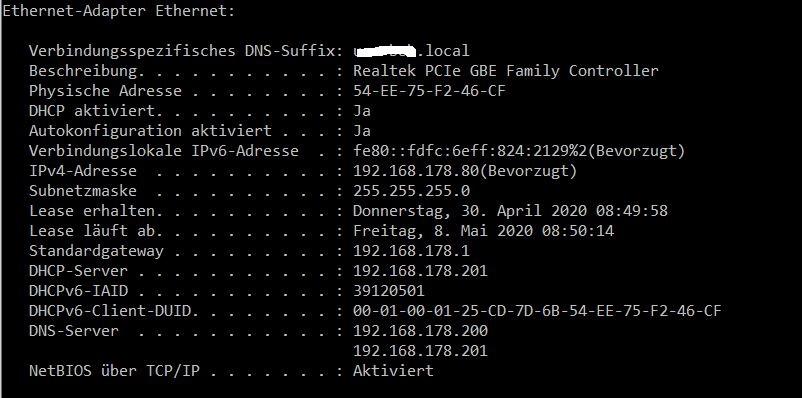
Task: Click the MAC address 54-EE-75-F2-46-CF
Action: 429,91
